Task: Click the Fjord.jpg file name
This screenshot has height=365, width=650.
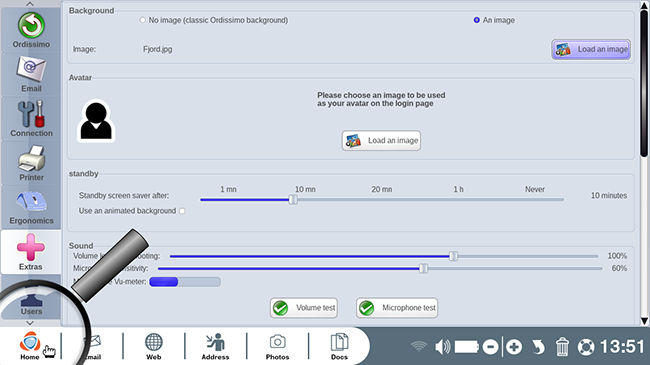Action: click(158, 49)
